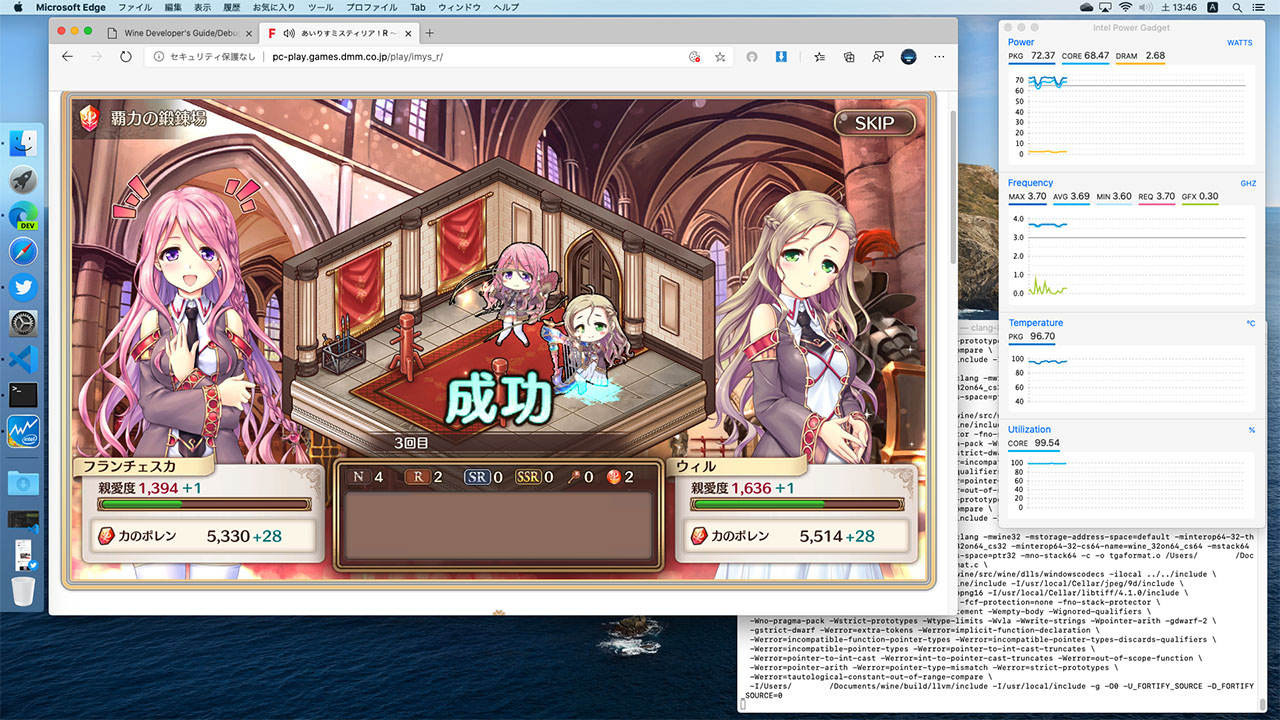The height and width of the screenshot is (720, 1280).
Task: Add page to favorites with star icon
Action: [x=720, y=57]
